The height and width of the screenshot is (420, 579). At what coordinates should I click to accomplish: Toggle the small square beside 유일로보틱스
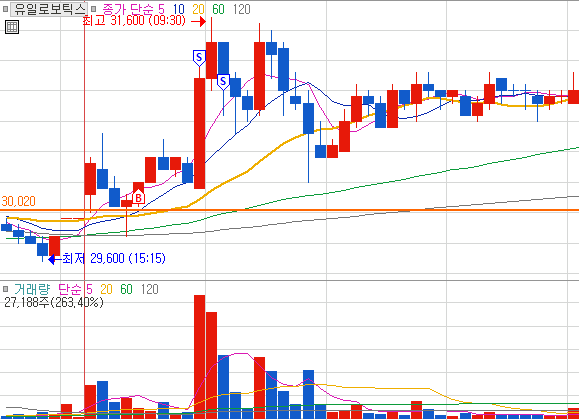[x=5, y=9]
